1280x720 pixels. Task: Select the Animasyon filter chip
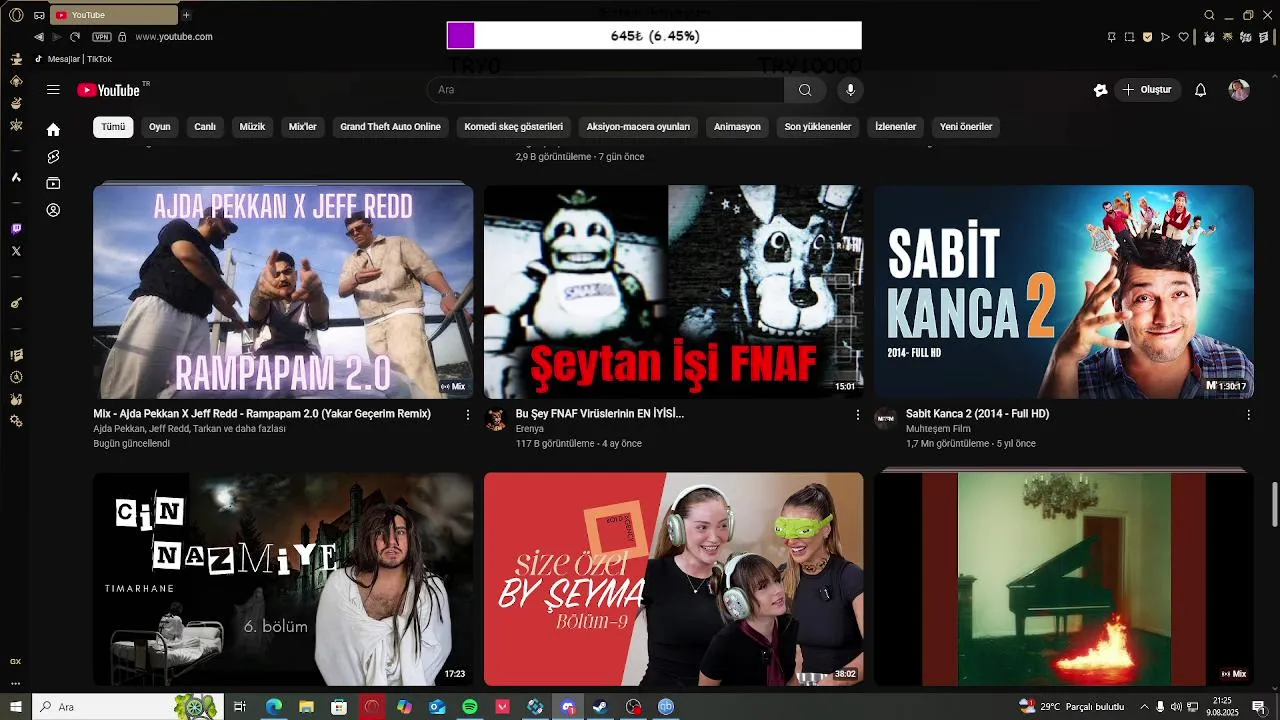click(737, 127)
